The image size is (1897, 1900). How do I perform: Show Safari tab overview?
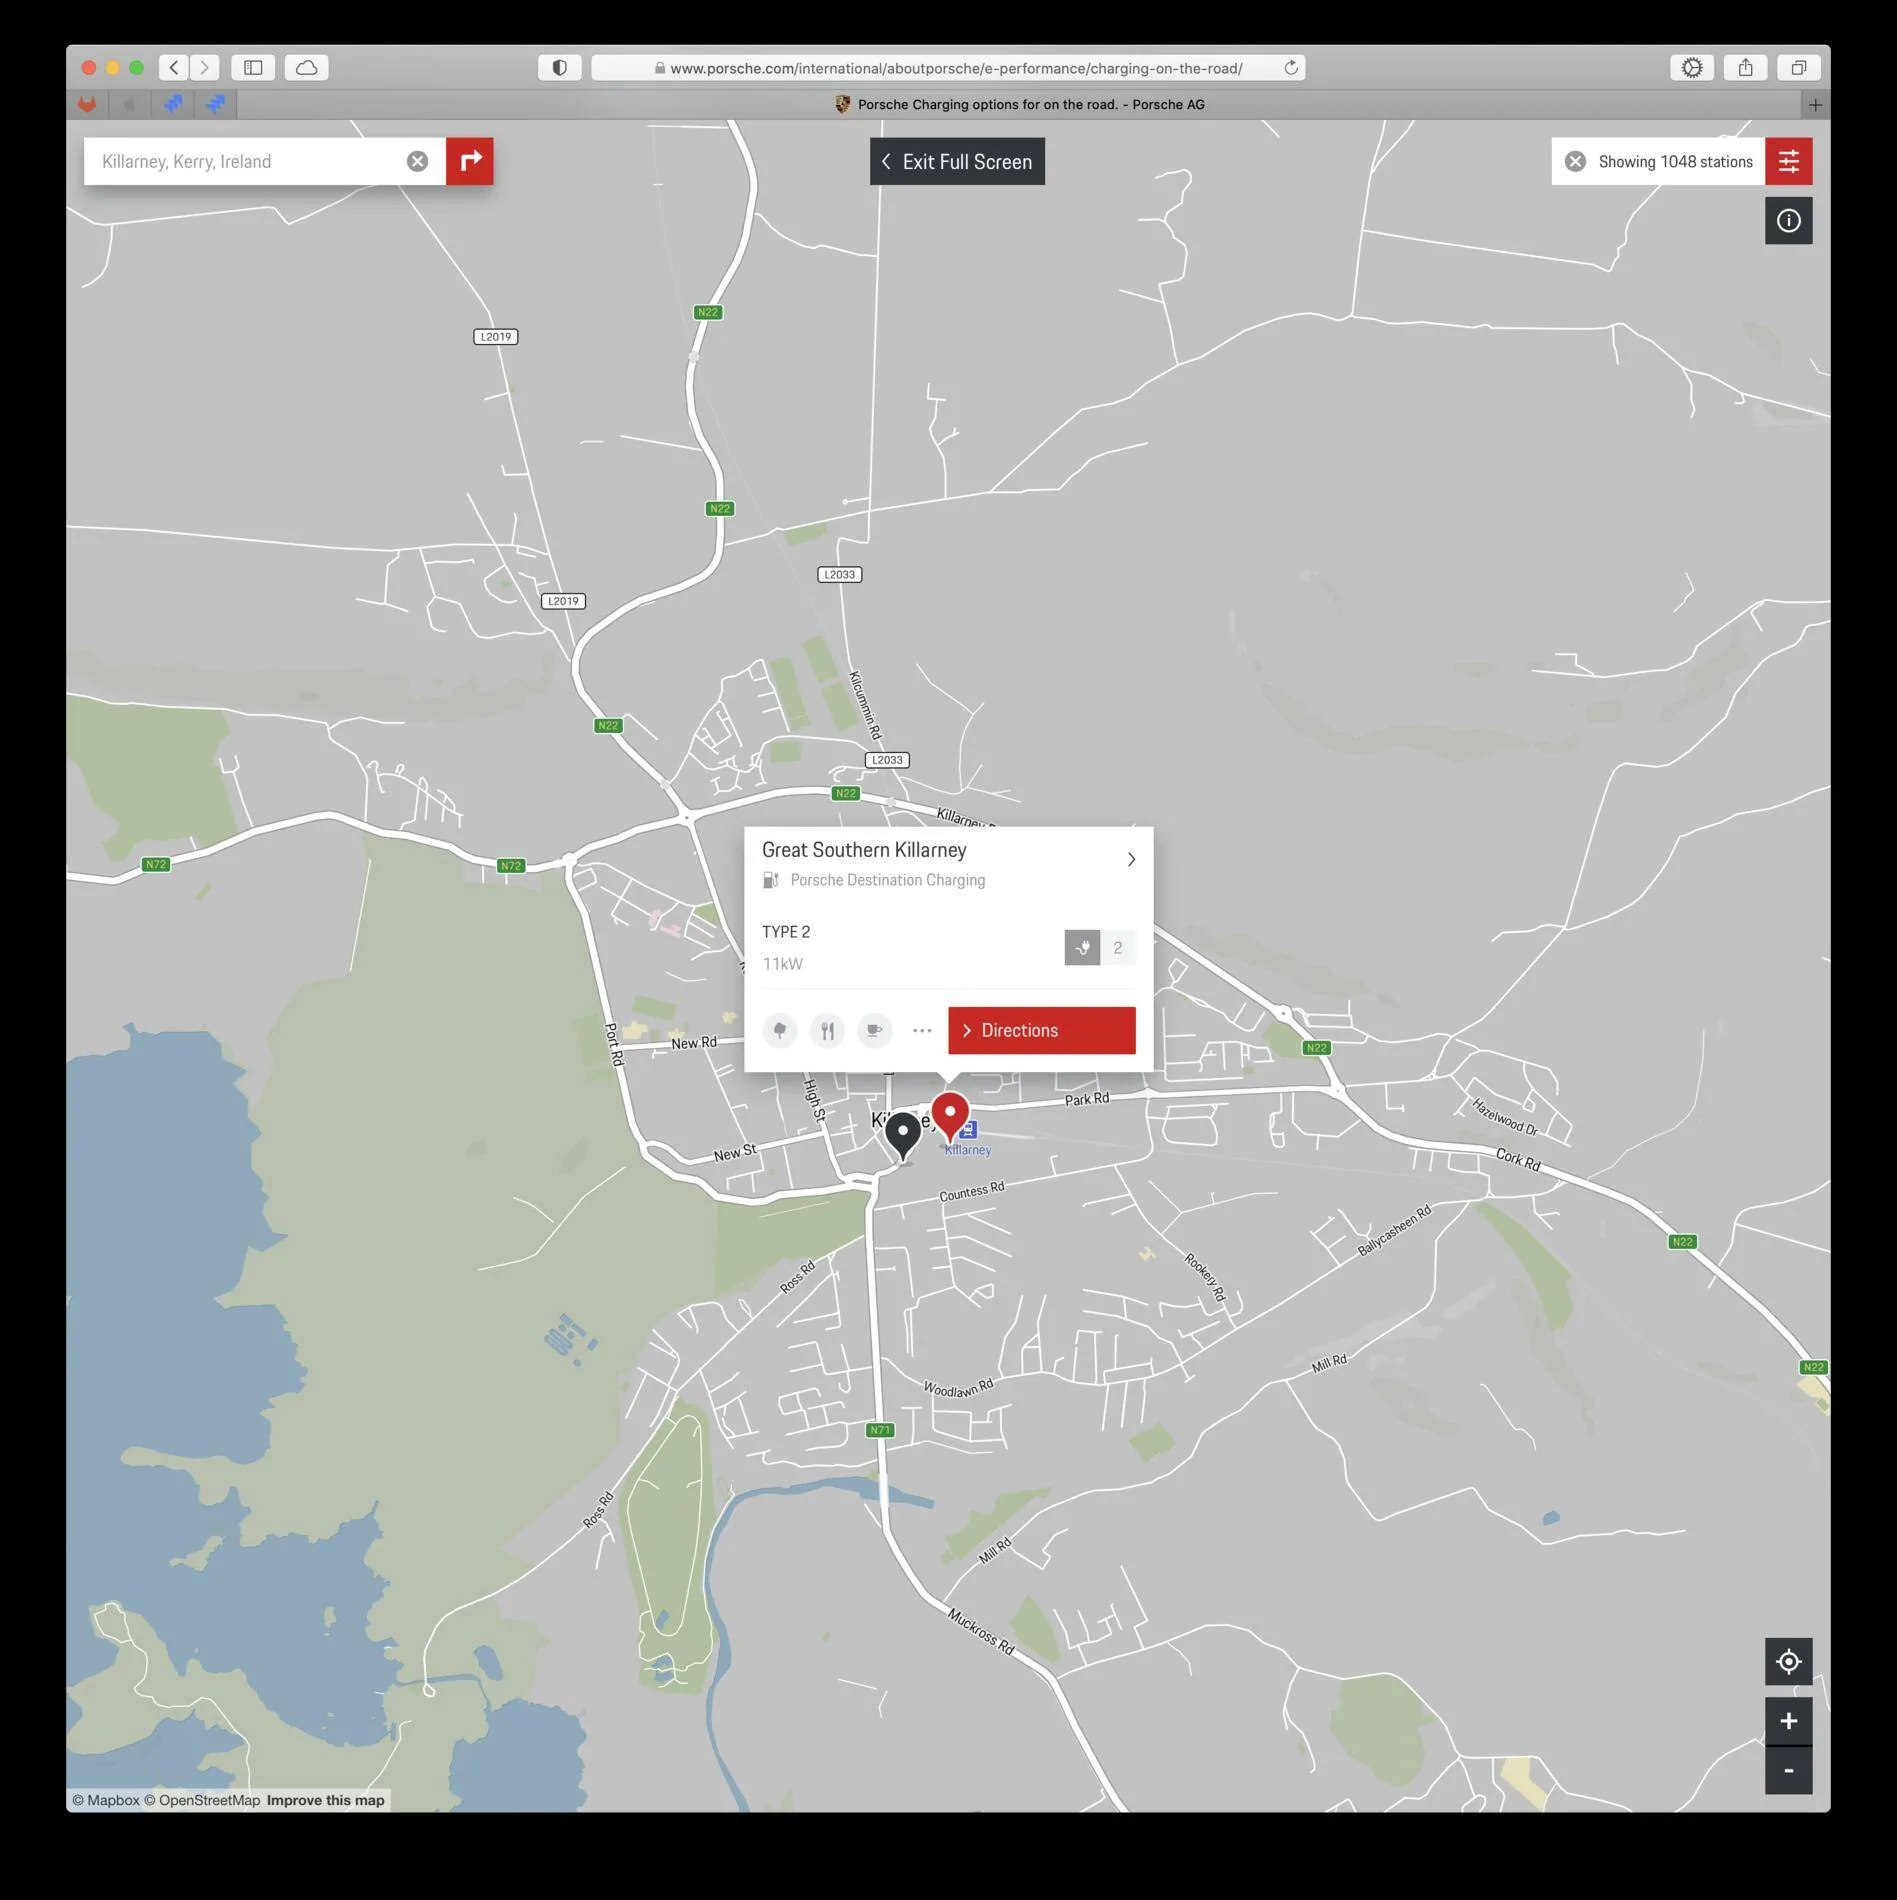coord(1798,67)
